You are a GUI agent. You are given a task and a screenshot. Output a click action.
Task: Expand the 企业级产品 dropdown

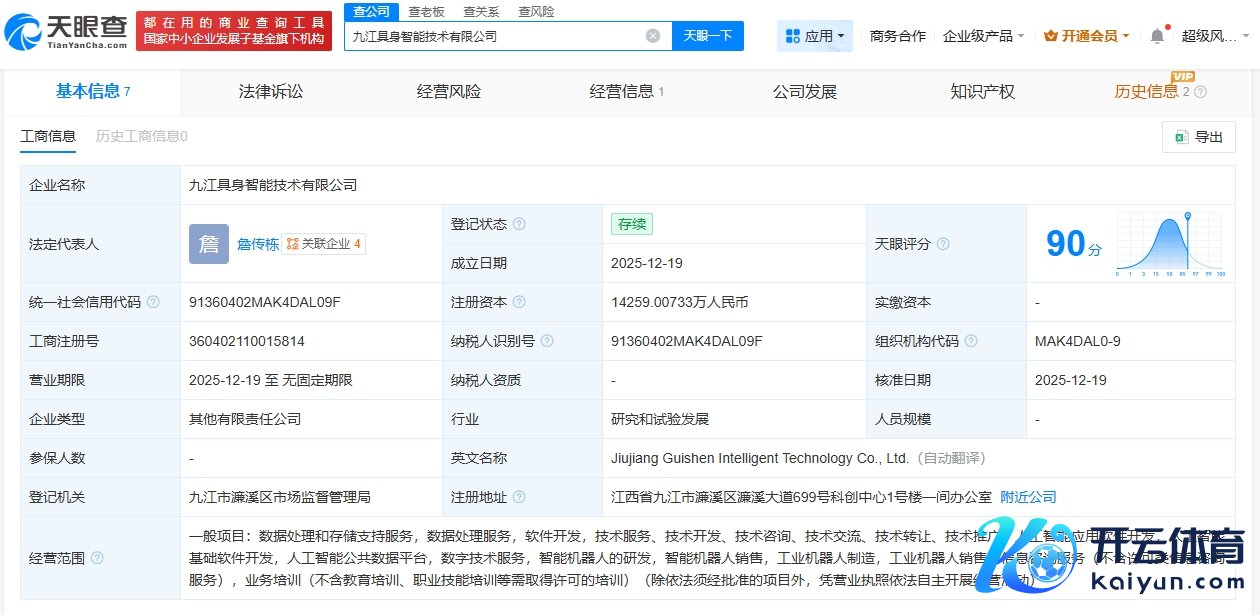coord(983,36)
